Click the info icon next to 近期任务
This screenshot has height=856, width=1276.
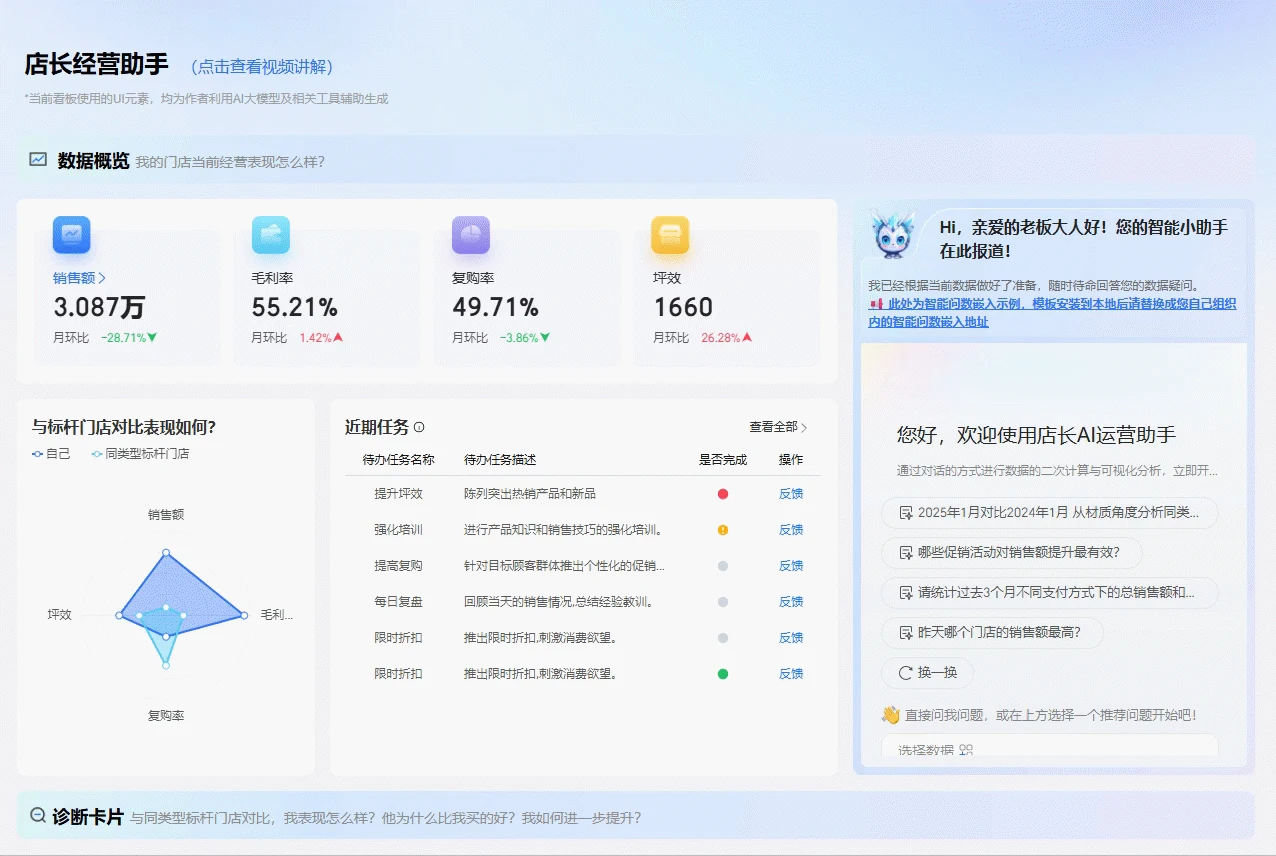pyautogui.click(x=419, y=427)
